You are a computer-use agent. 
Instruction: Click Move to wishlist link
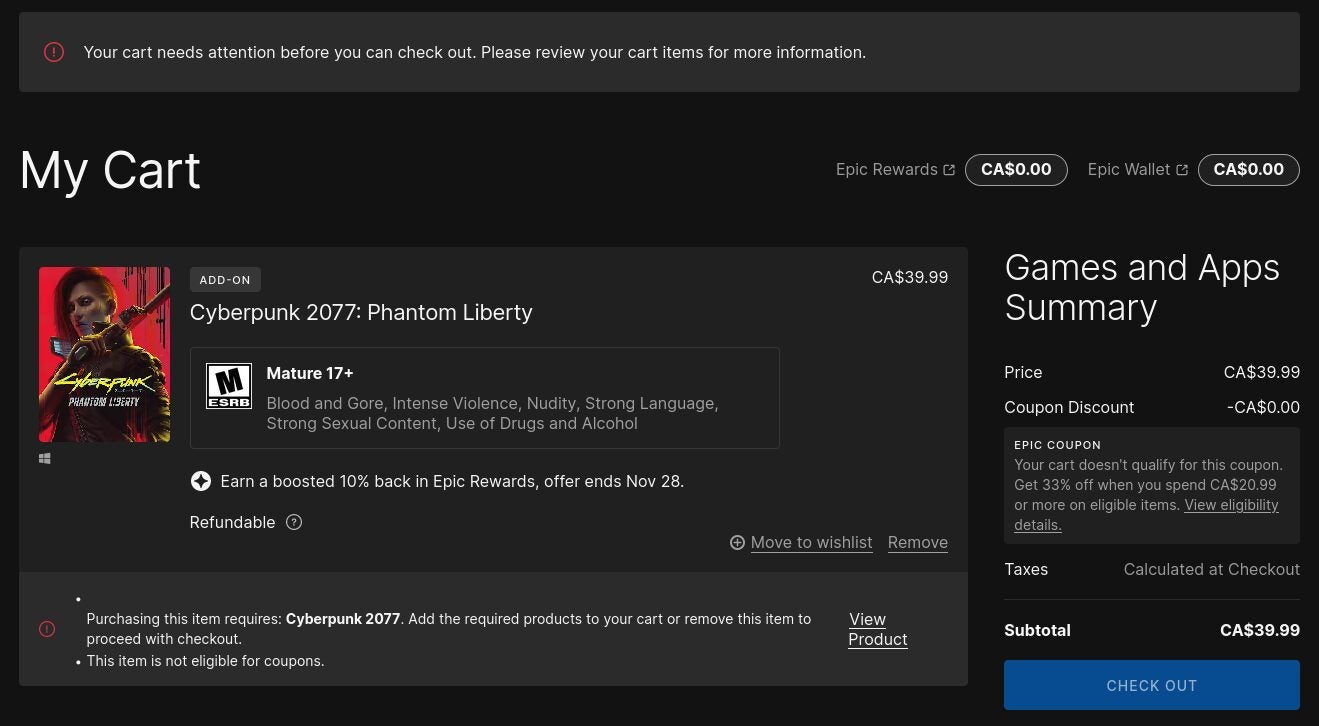tap(811, 542)
